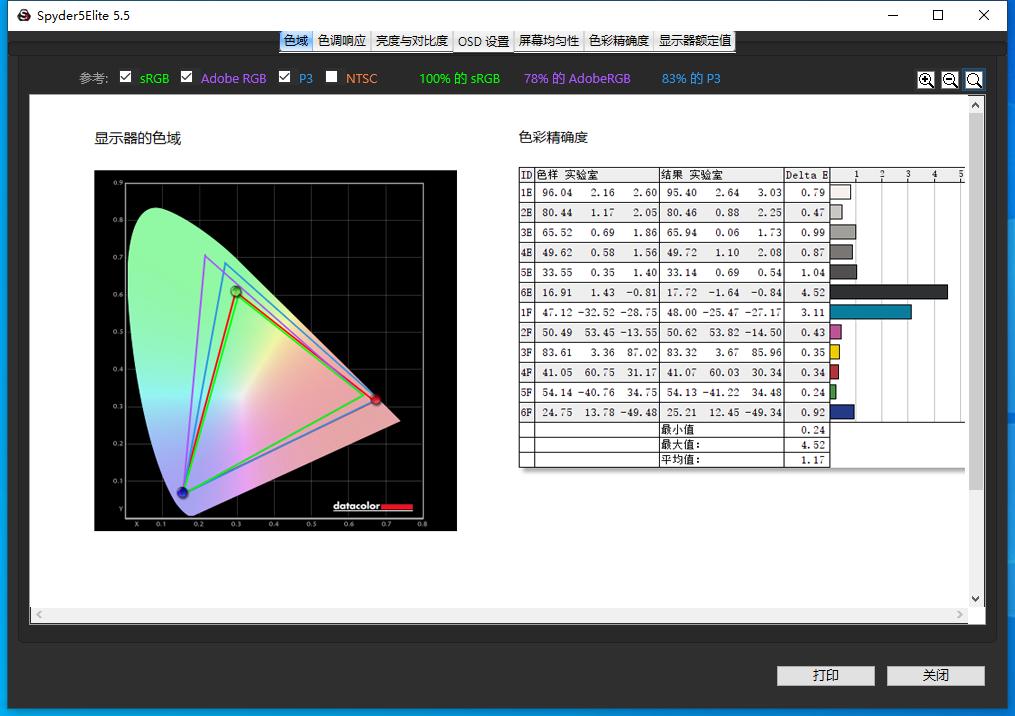Click the zoom out magnifier icon
This screenshot has height=716, width=1015.
click(x=950, y=80)
